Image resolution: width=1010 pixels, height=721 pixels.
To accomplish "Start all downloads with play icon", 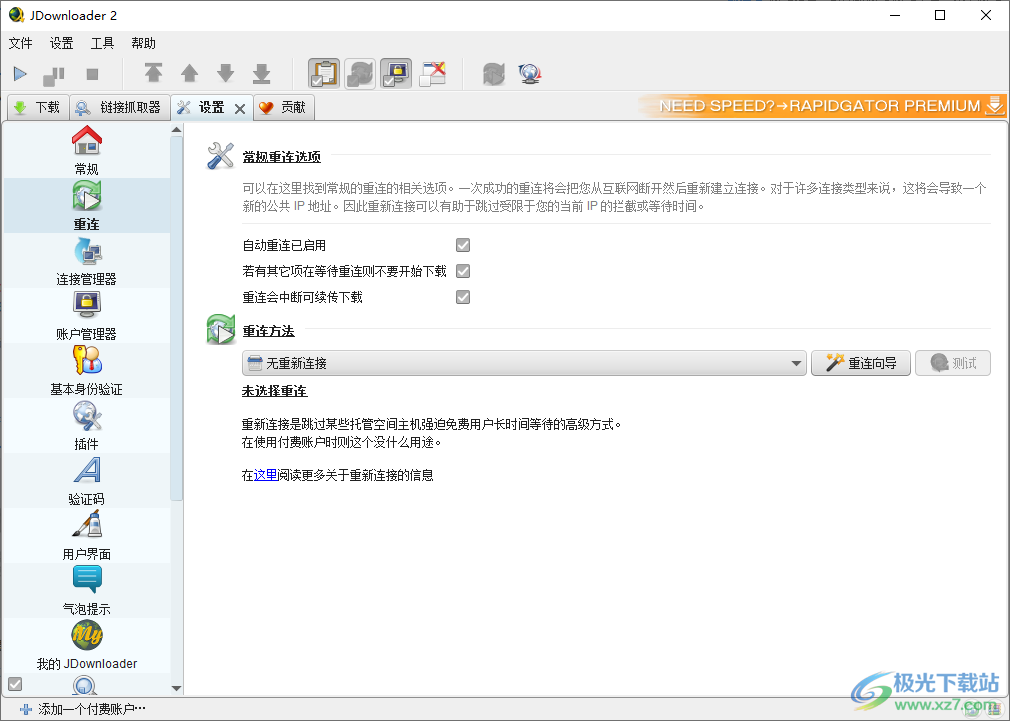I will (20, 74).
